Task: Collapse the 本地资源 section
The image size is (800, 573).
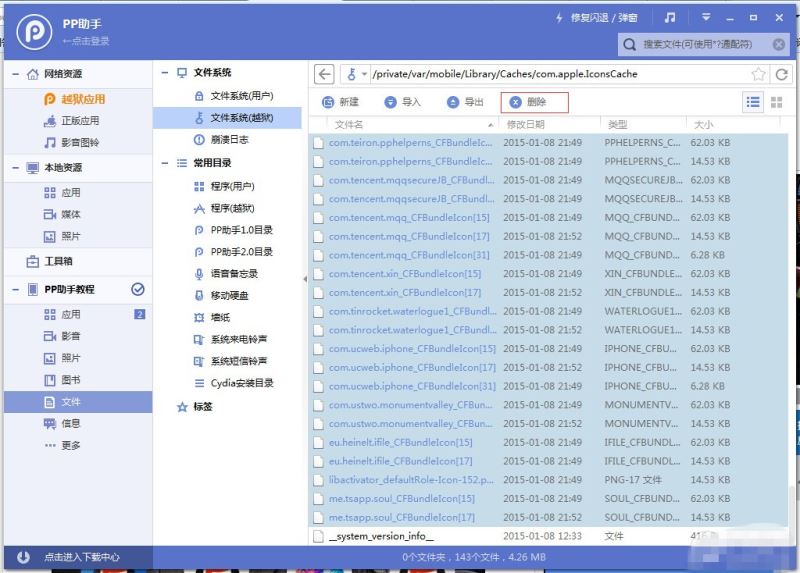Action: [x=15, y=168]
